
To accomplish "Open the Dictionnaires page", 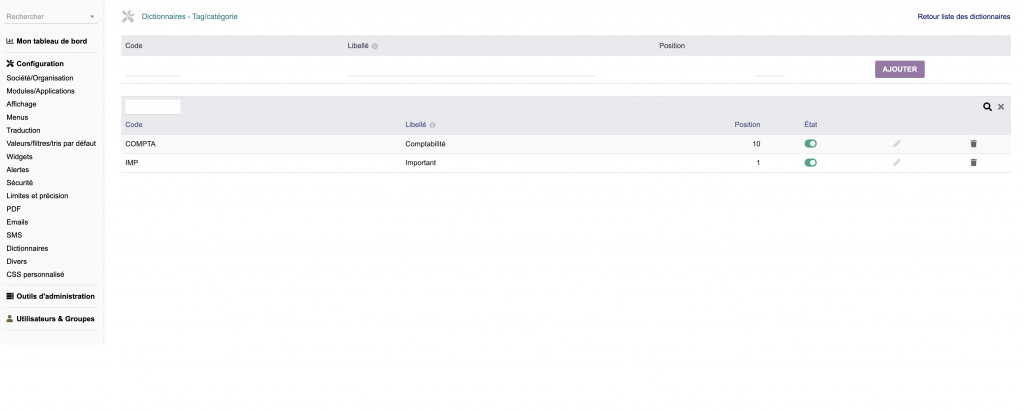I will point(27,249).
